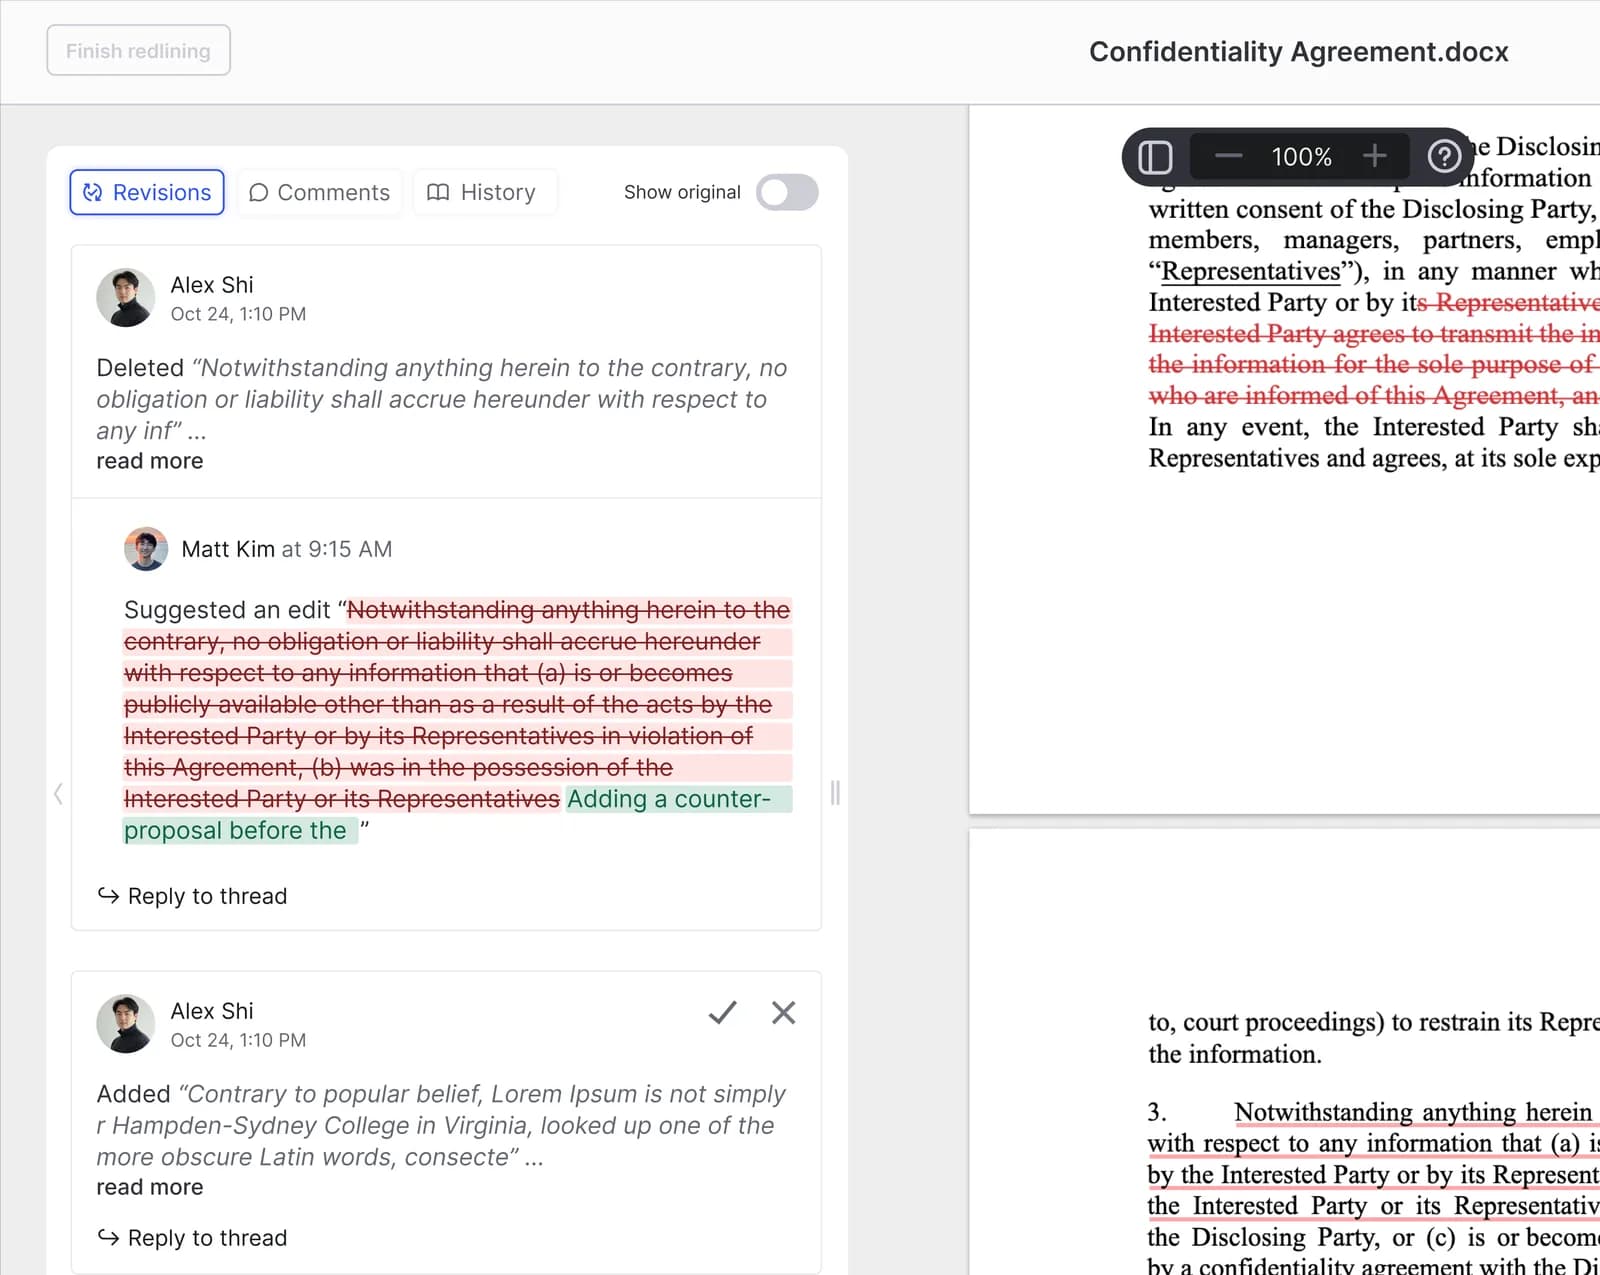The image size is (1600, 1275).
Task: Toggle the document sidebar panel icon
Action: 1155,157
